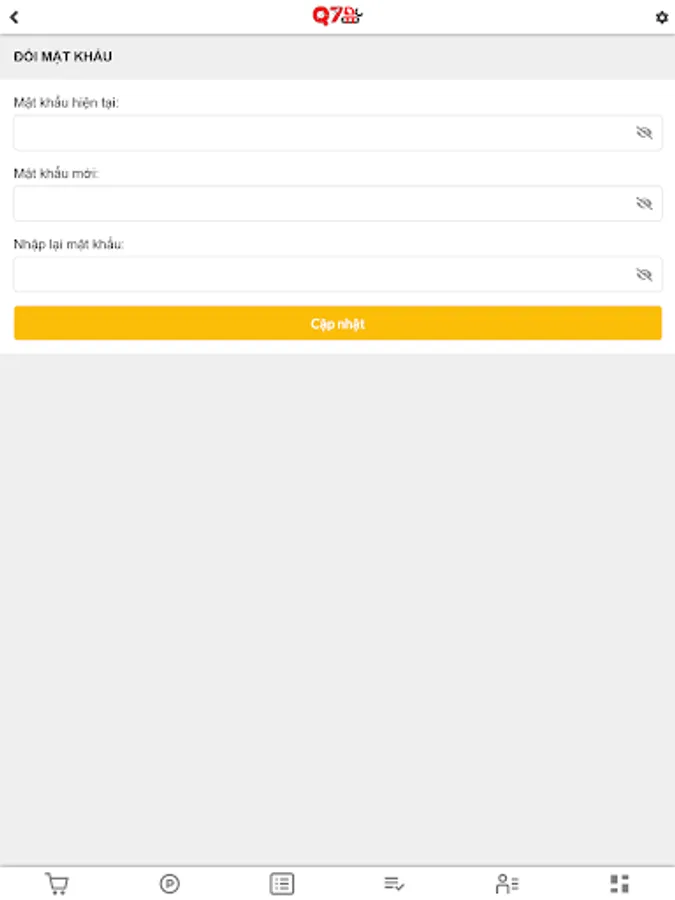Click the Mật khẩu mới label text

pos(56,173)
